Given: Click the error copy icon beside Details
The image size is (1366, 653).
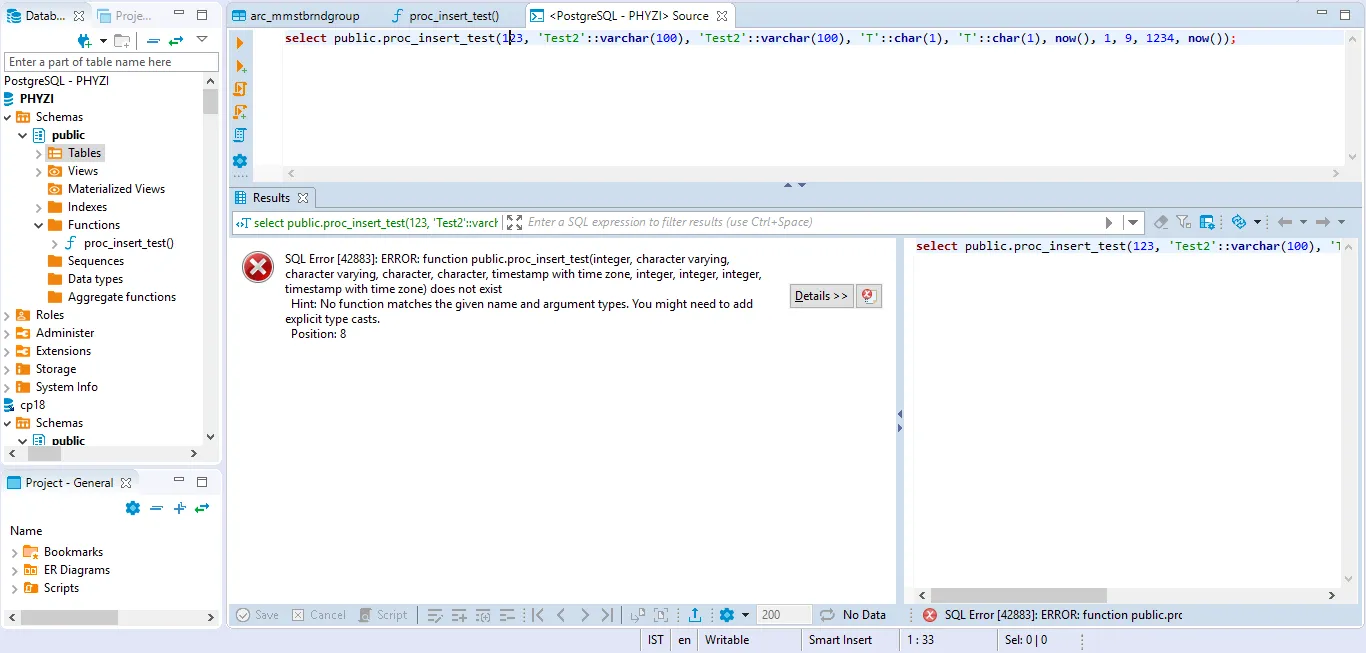Looking at the screenshot, I should tap(869, 296).
